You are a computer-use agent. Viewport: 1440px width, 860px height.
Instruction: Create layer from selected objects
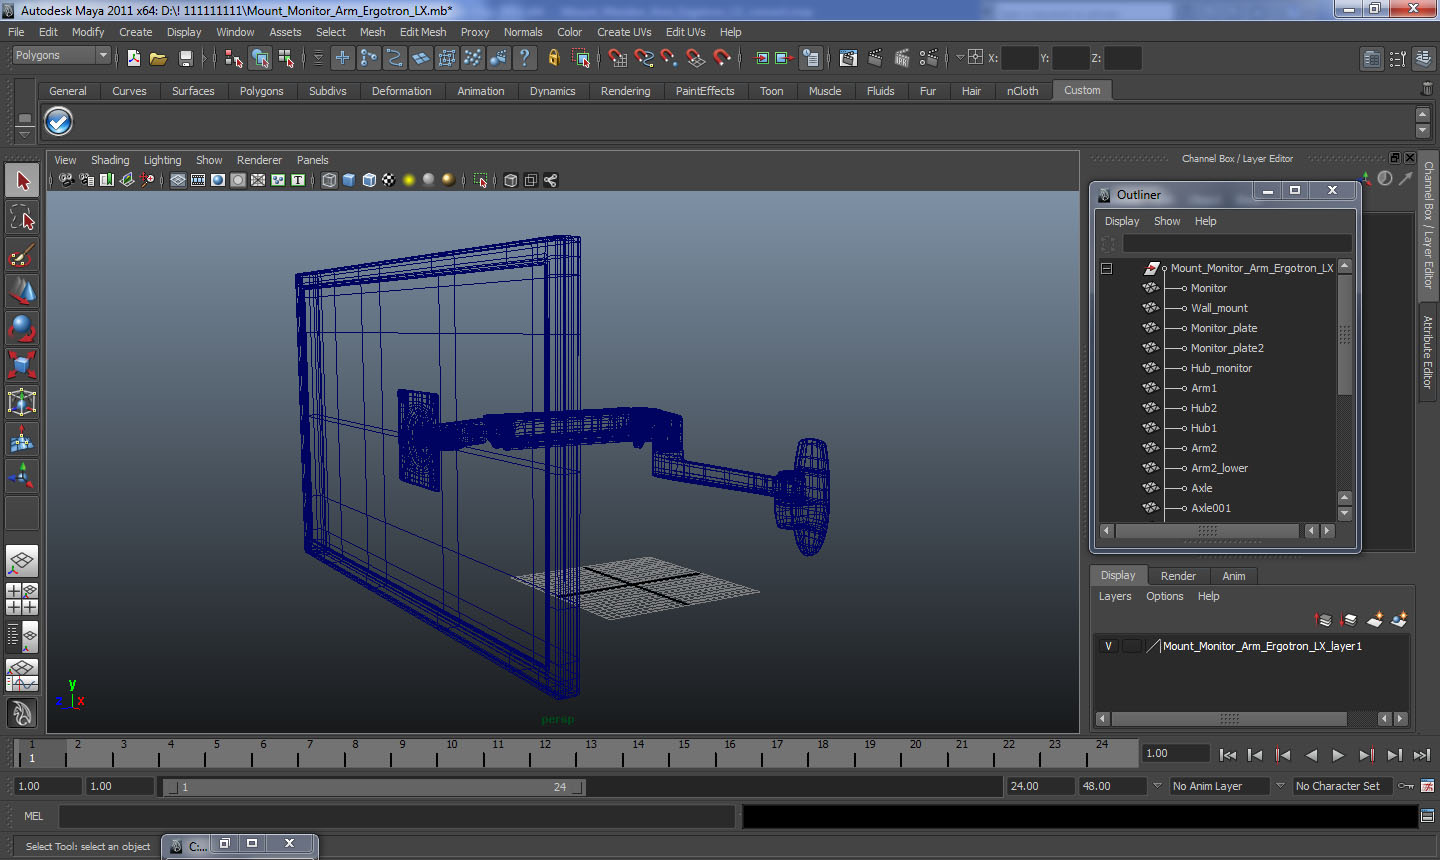click(1399, 620)
